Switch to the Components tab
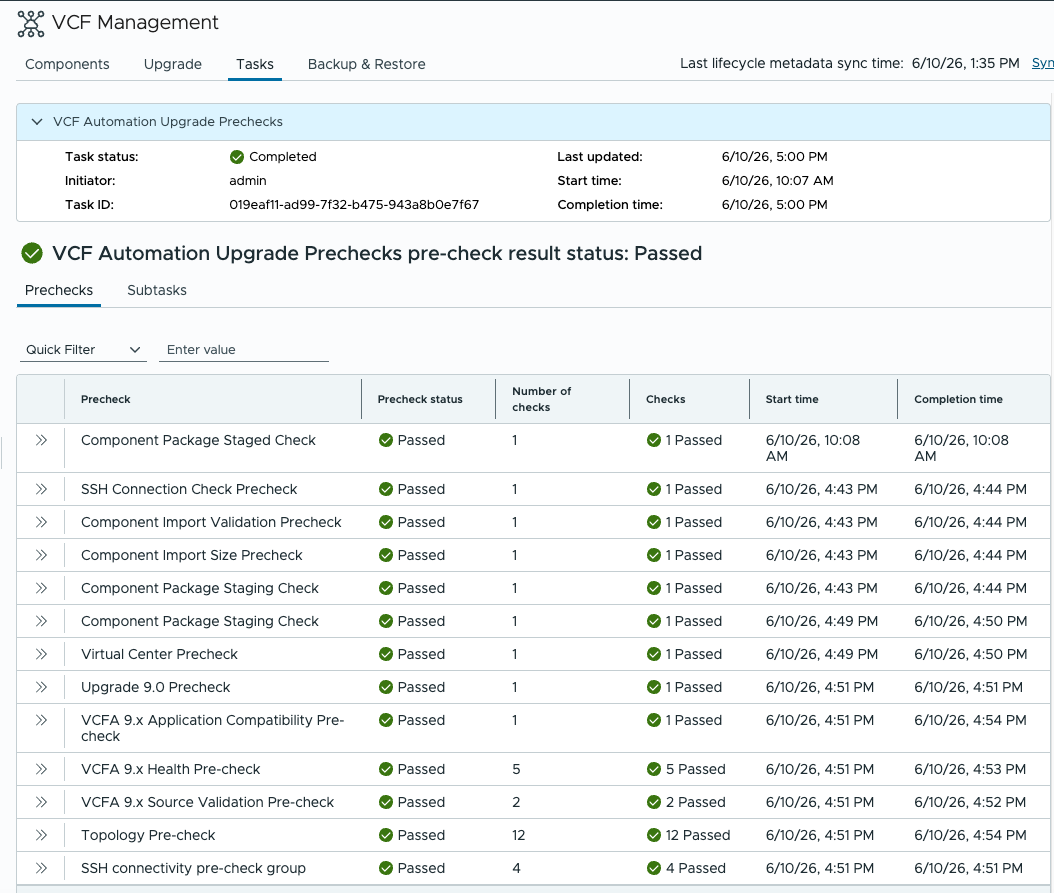The width and height of the screenshot is (1054, 893). [x=67, y=64]
